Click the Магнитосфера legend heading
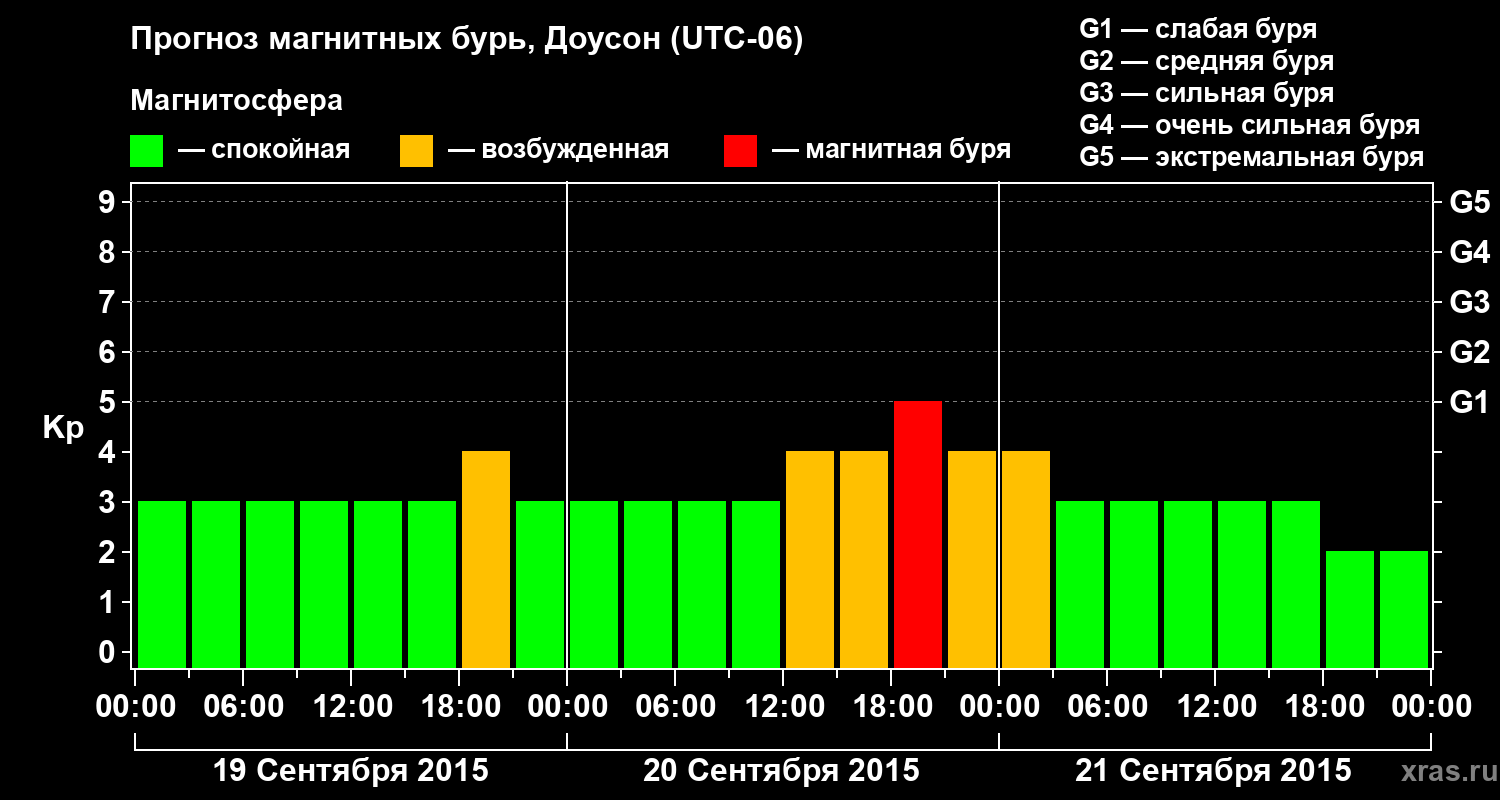 pyautogui.click(x=237, y=101)
